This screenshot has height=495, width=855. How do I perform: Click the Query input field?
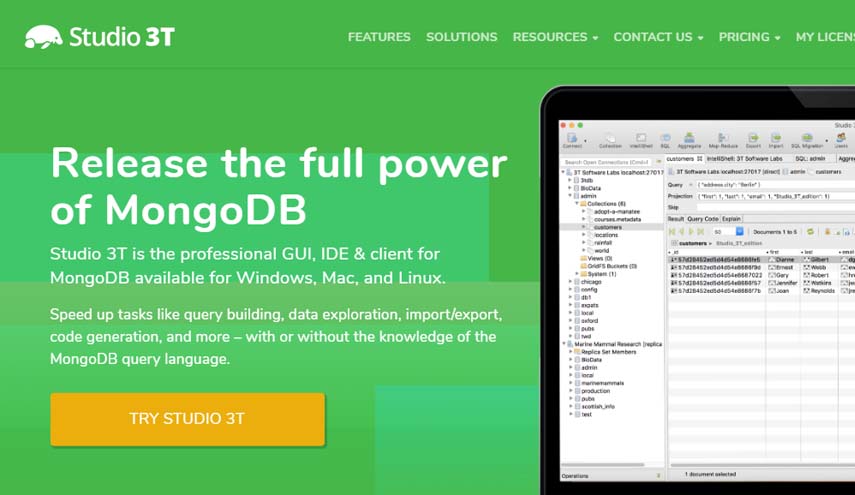pos(775,185)
